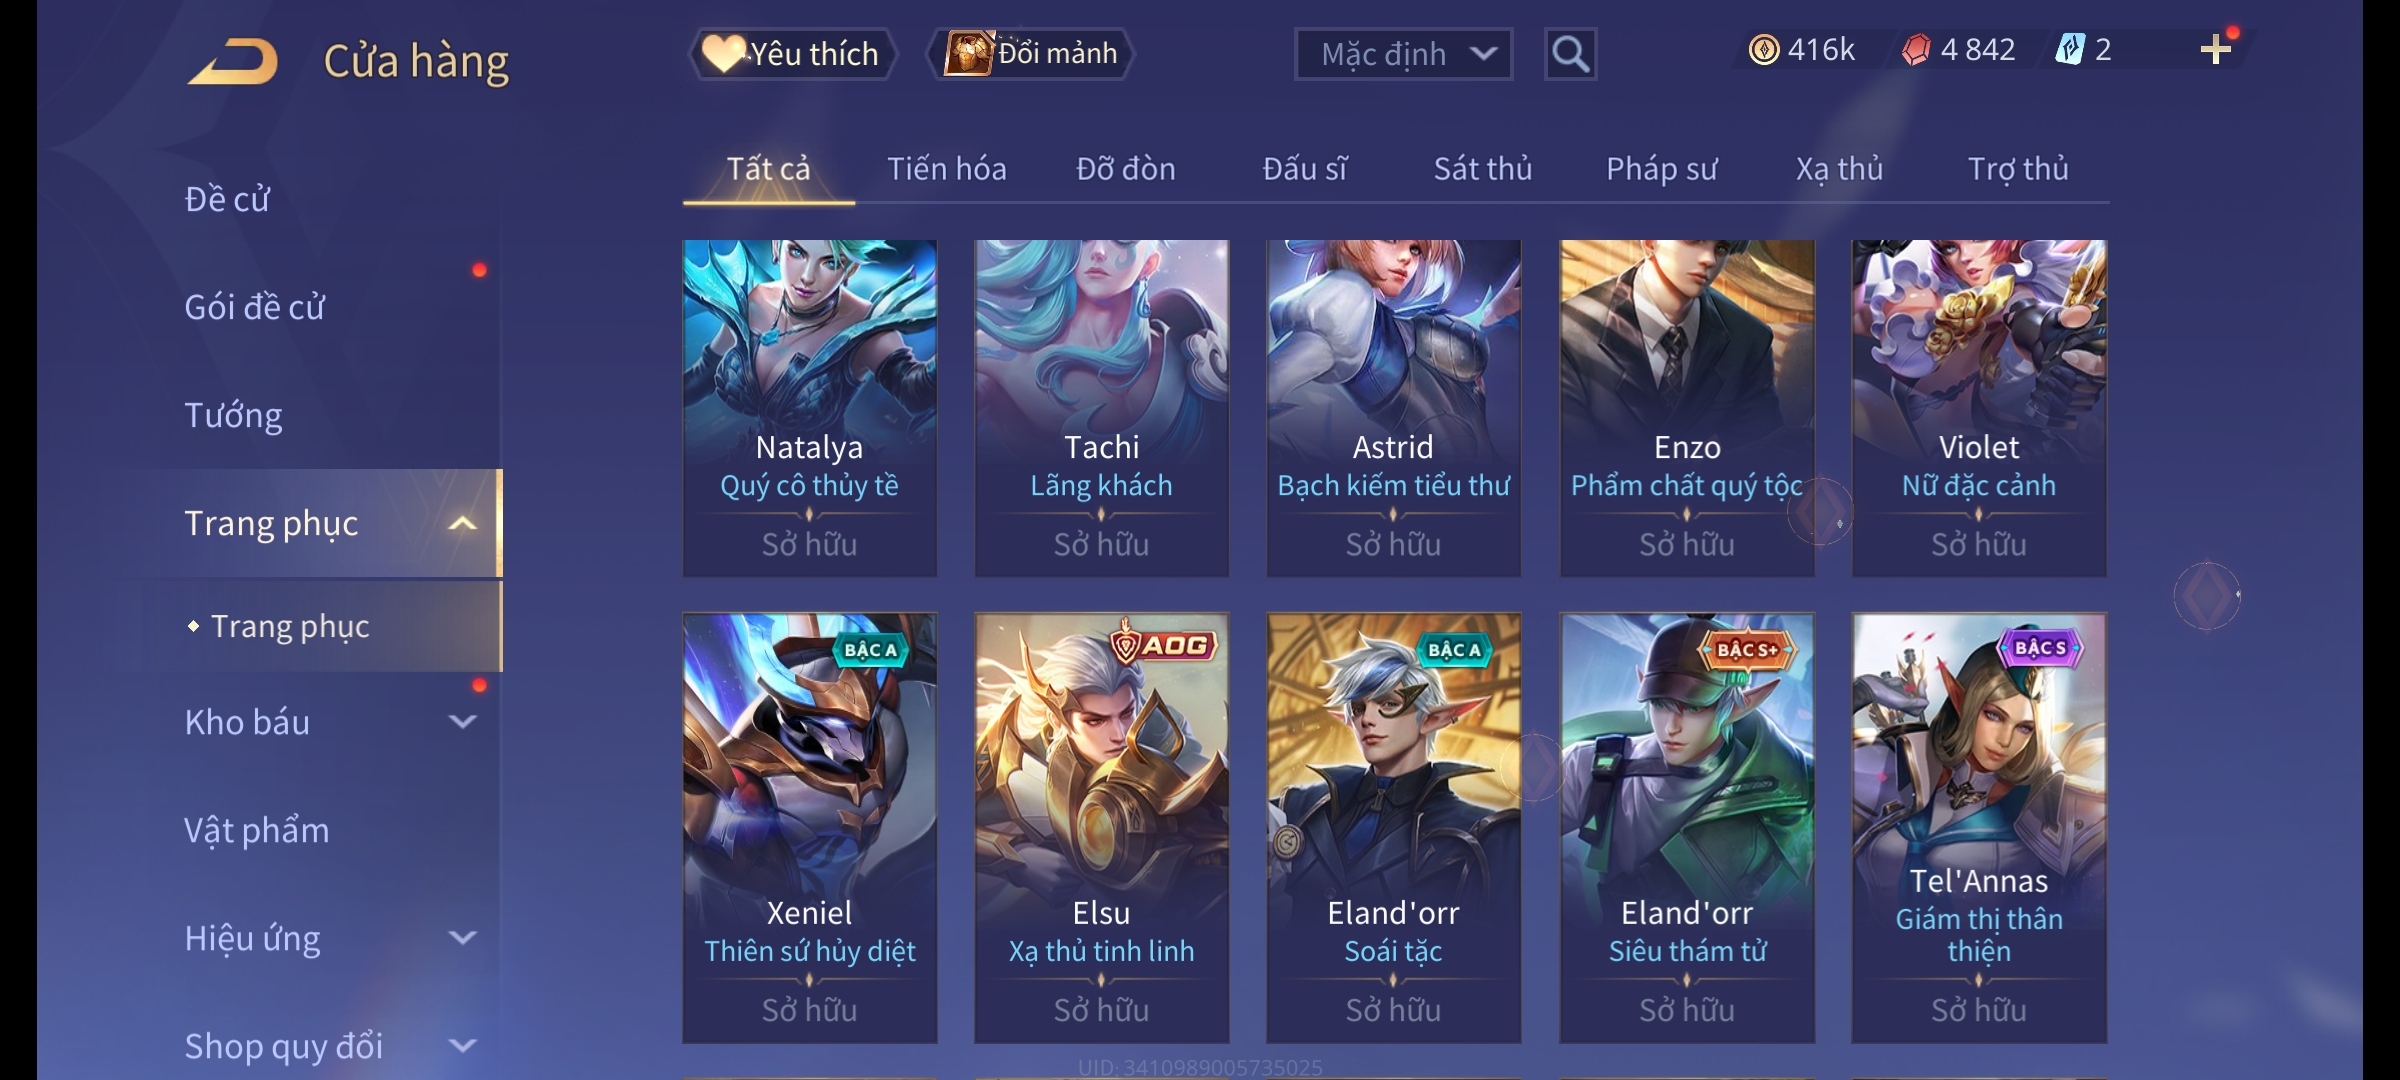The width and height of the screenshot is (2400, 1080).
Task: Tap the golden back arrow icon
Action: coord(233,61)
